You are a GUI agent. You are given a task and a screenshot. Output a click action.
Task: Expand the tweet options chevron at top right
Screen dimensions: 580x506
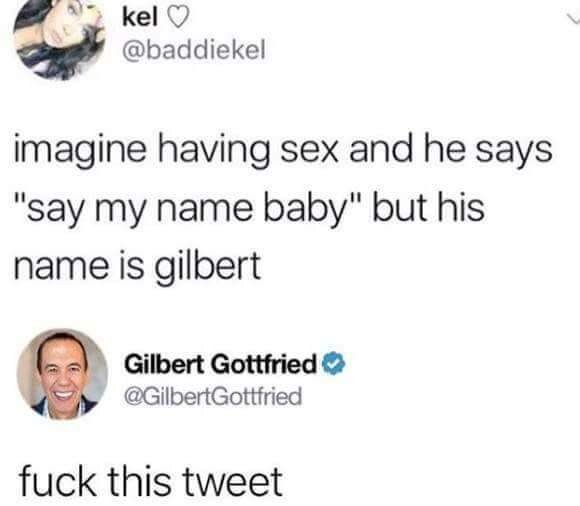tap(573, 18)
